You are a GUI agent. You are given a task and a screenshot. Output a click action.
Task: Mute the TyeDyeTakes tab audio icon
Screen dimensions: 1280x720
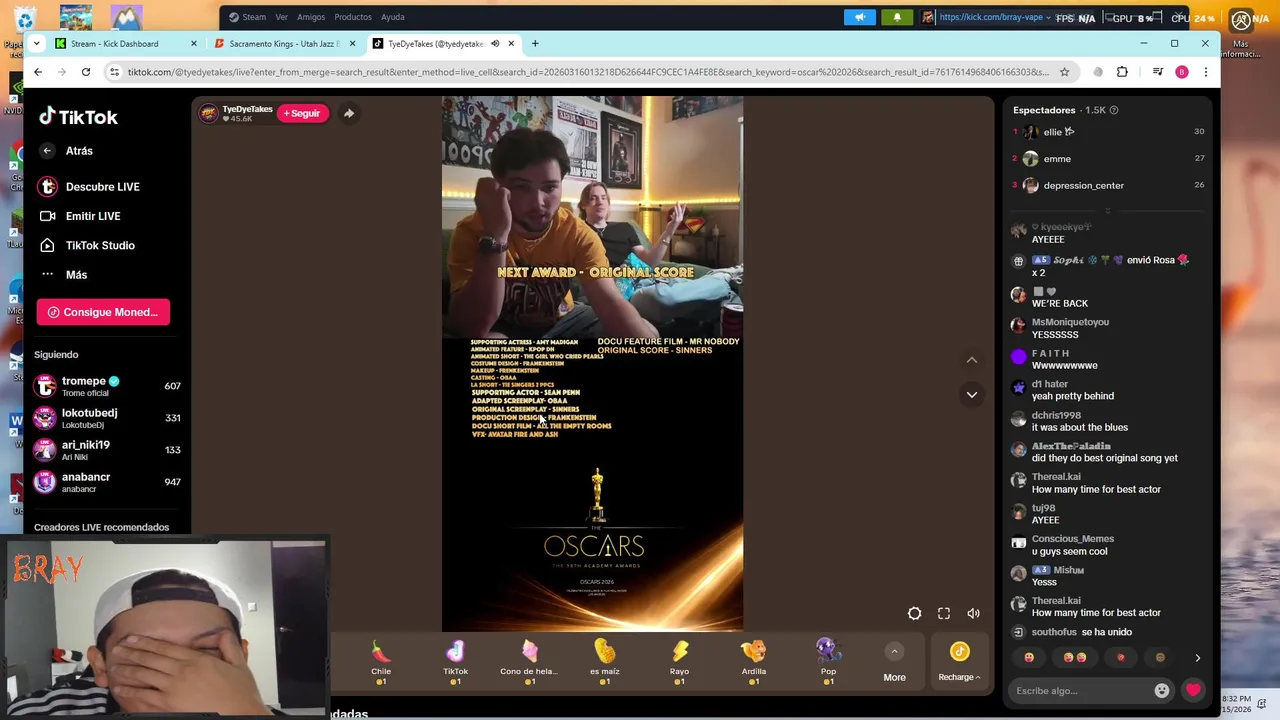coord(495,44)
